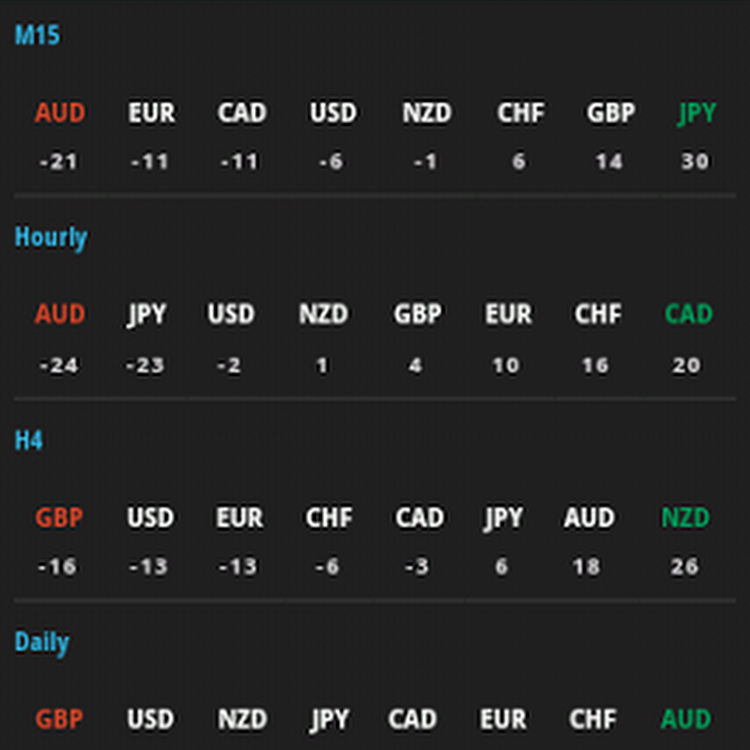Select AUD in the H4 row
The image size is (750, 750).
pyautogui.click(x=588, y=519)
